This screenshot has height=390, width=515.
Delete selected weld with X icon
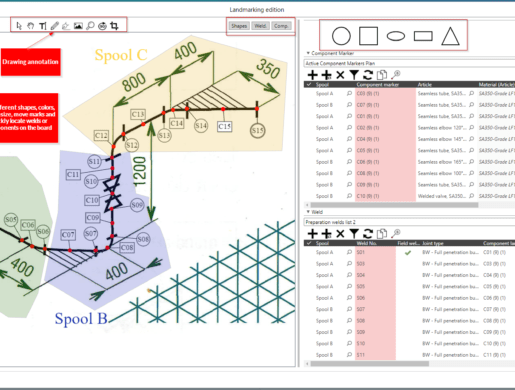340,234
